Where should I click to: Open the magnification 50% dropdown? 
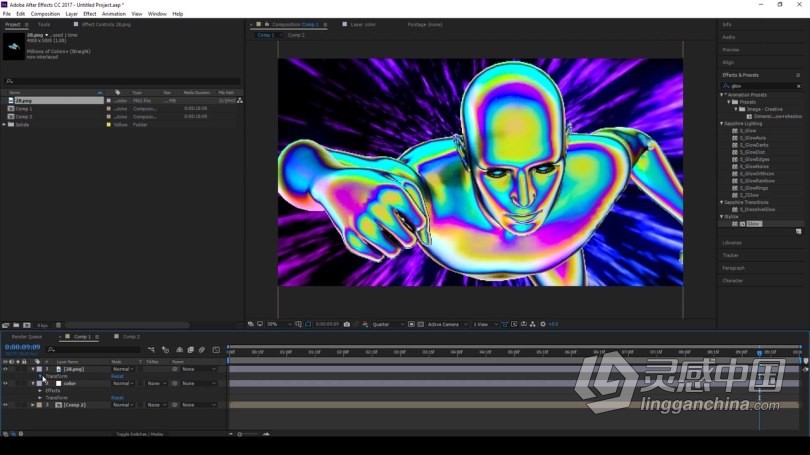(279, 324)
